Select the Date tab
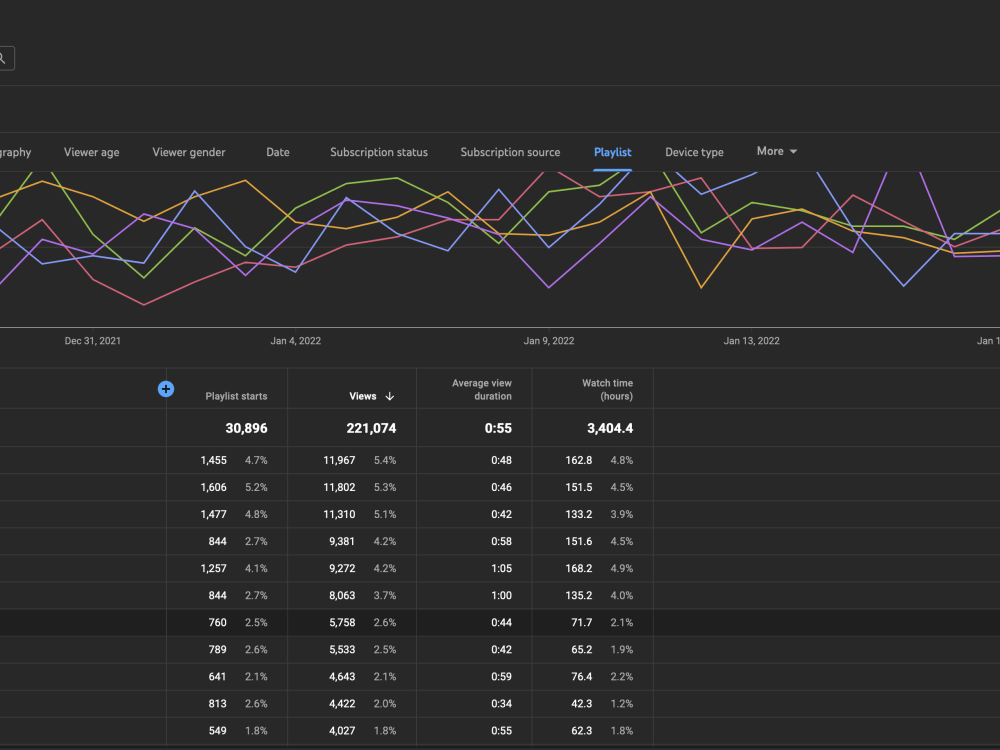 277,152
